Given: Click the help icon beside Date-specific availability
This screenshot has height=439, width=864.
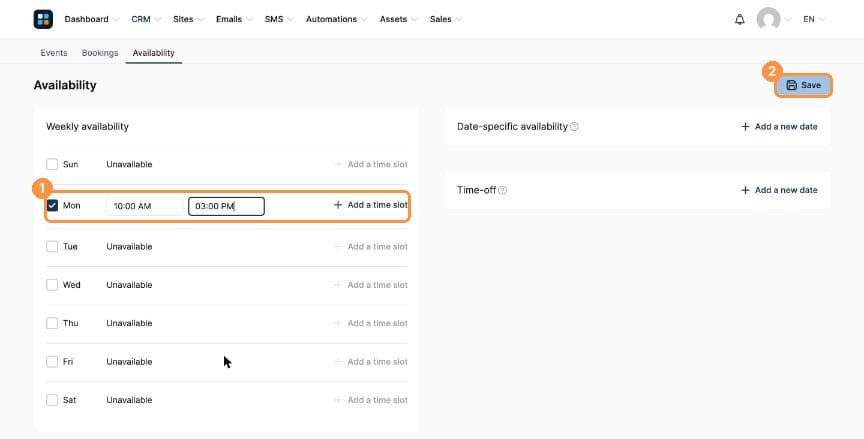Looking at the screenshot, I should (574, 127).
